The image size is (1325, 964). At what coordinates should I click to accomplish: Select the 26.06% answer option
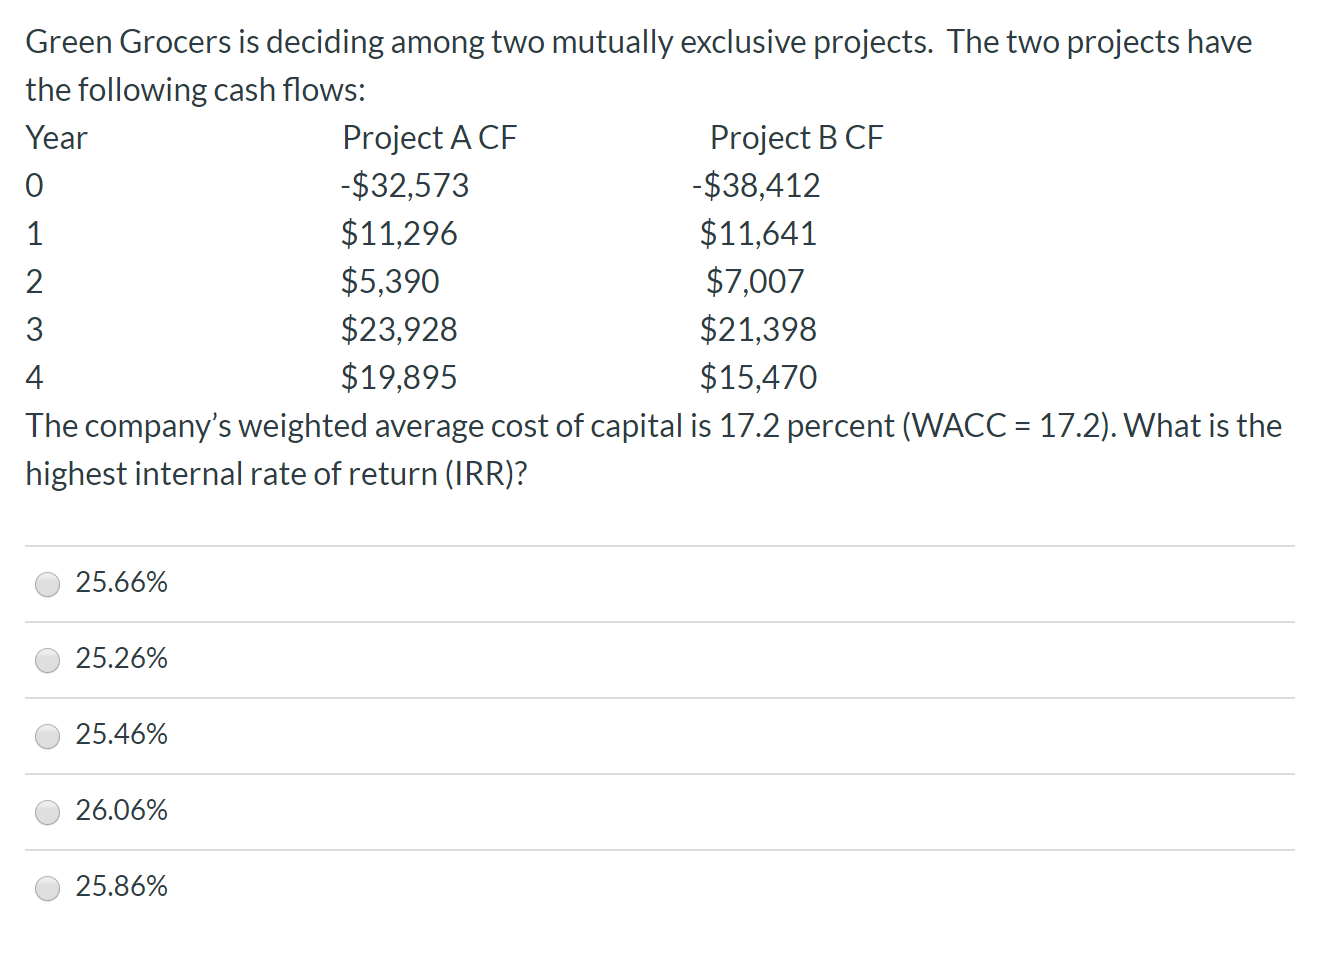47,812
